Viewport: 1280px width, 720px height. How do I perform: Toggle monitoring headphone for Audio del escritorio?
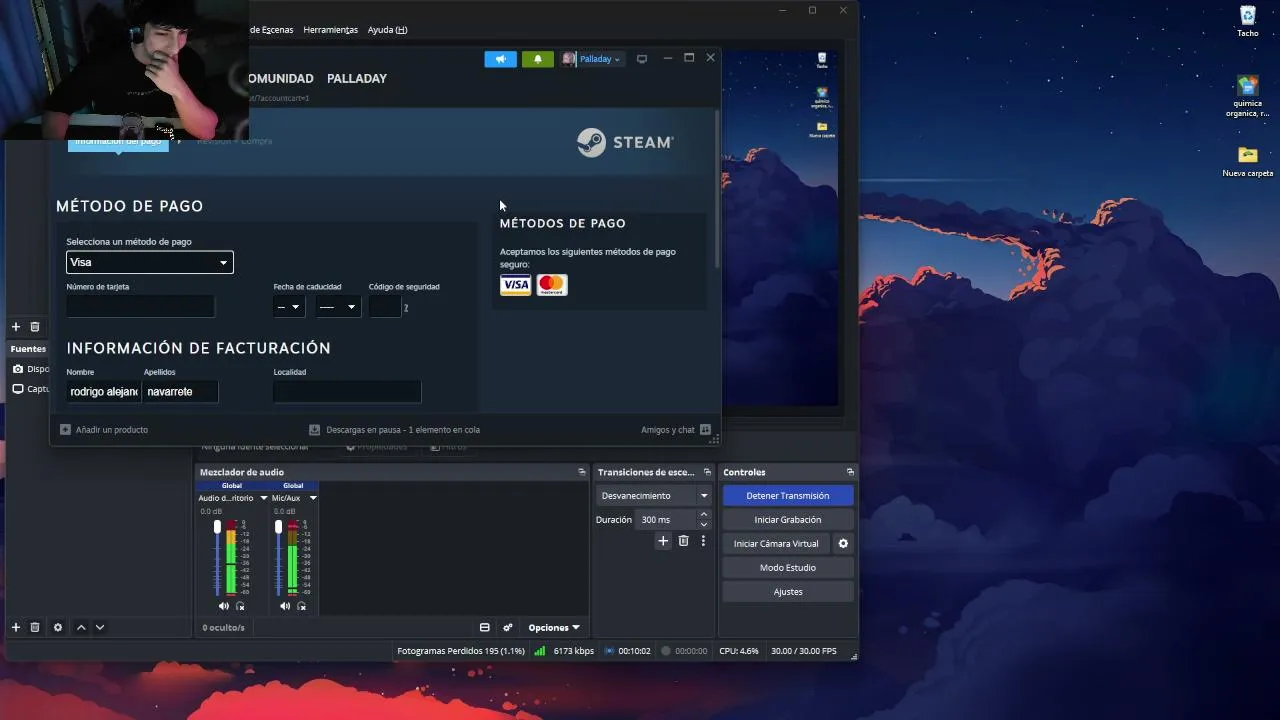click(240, 606)
